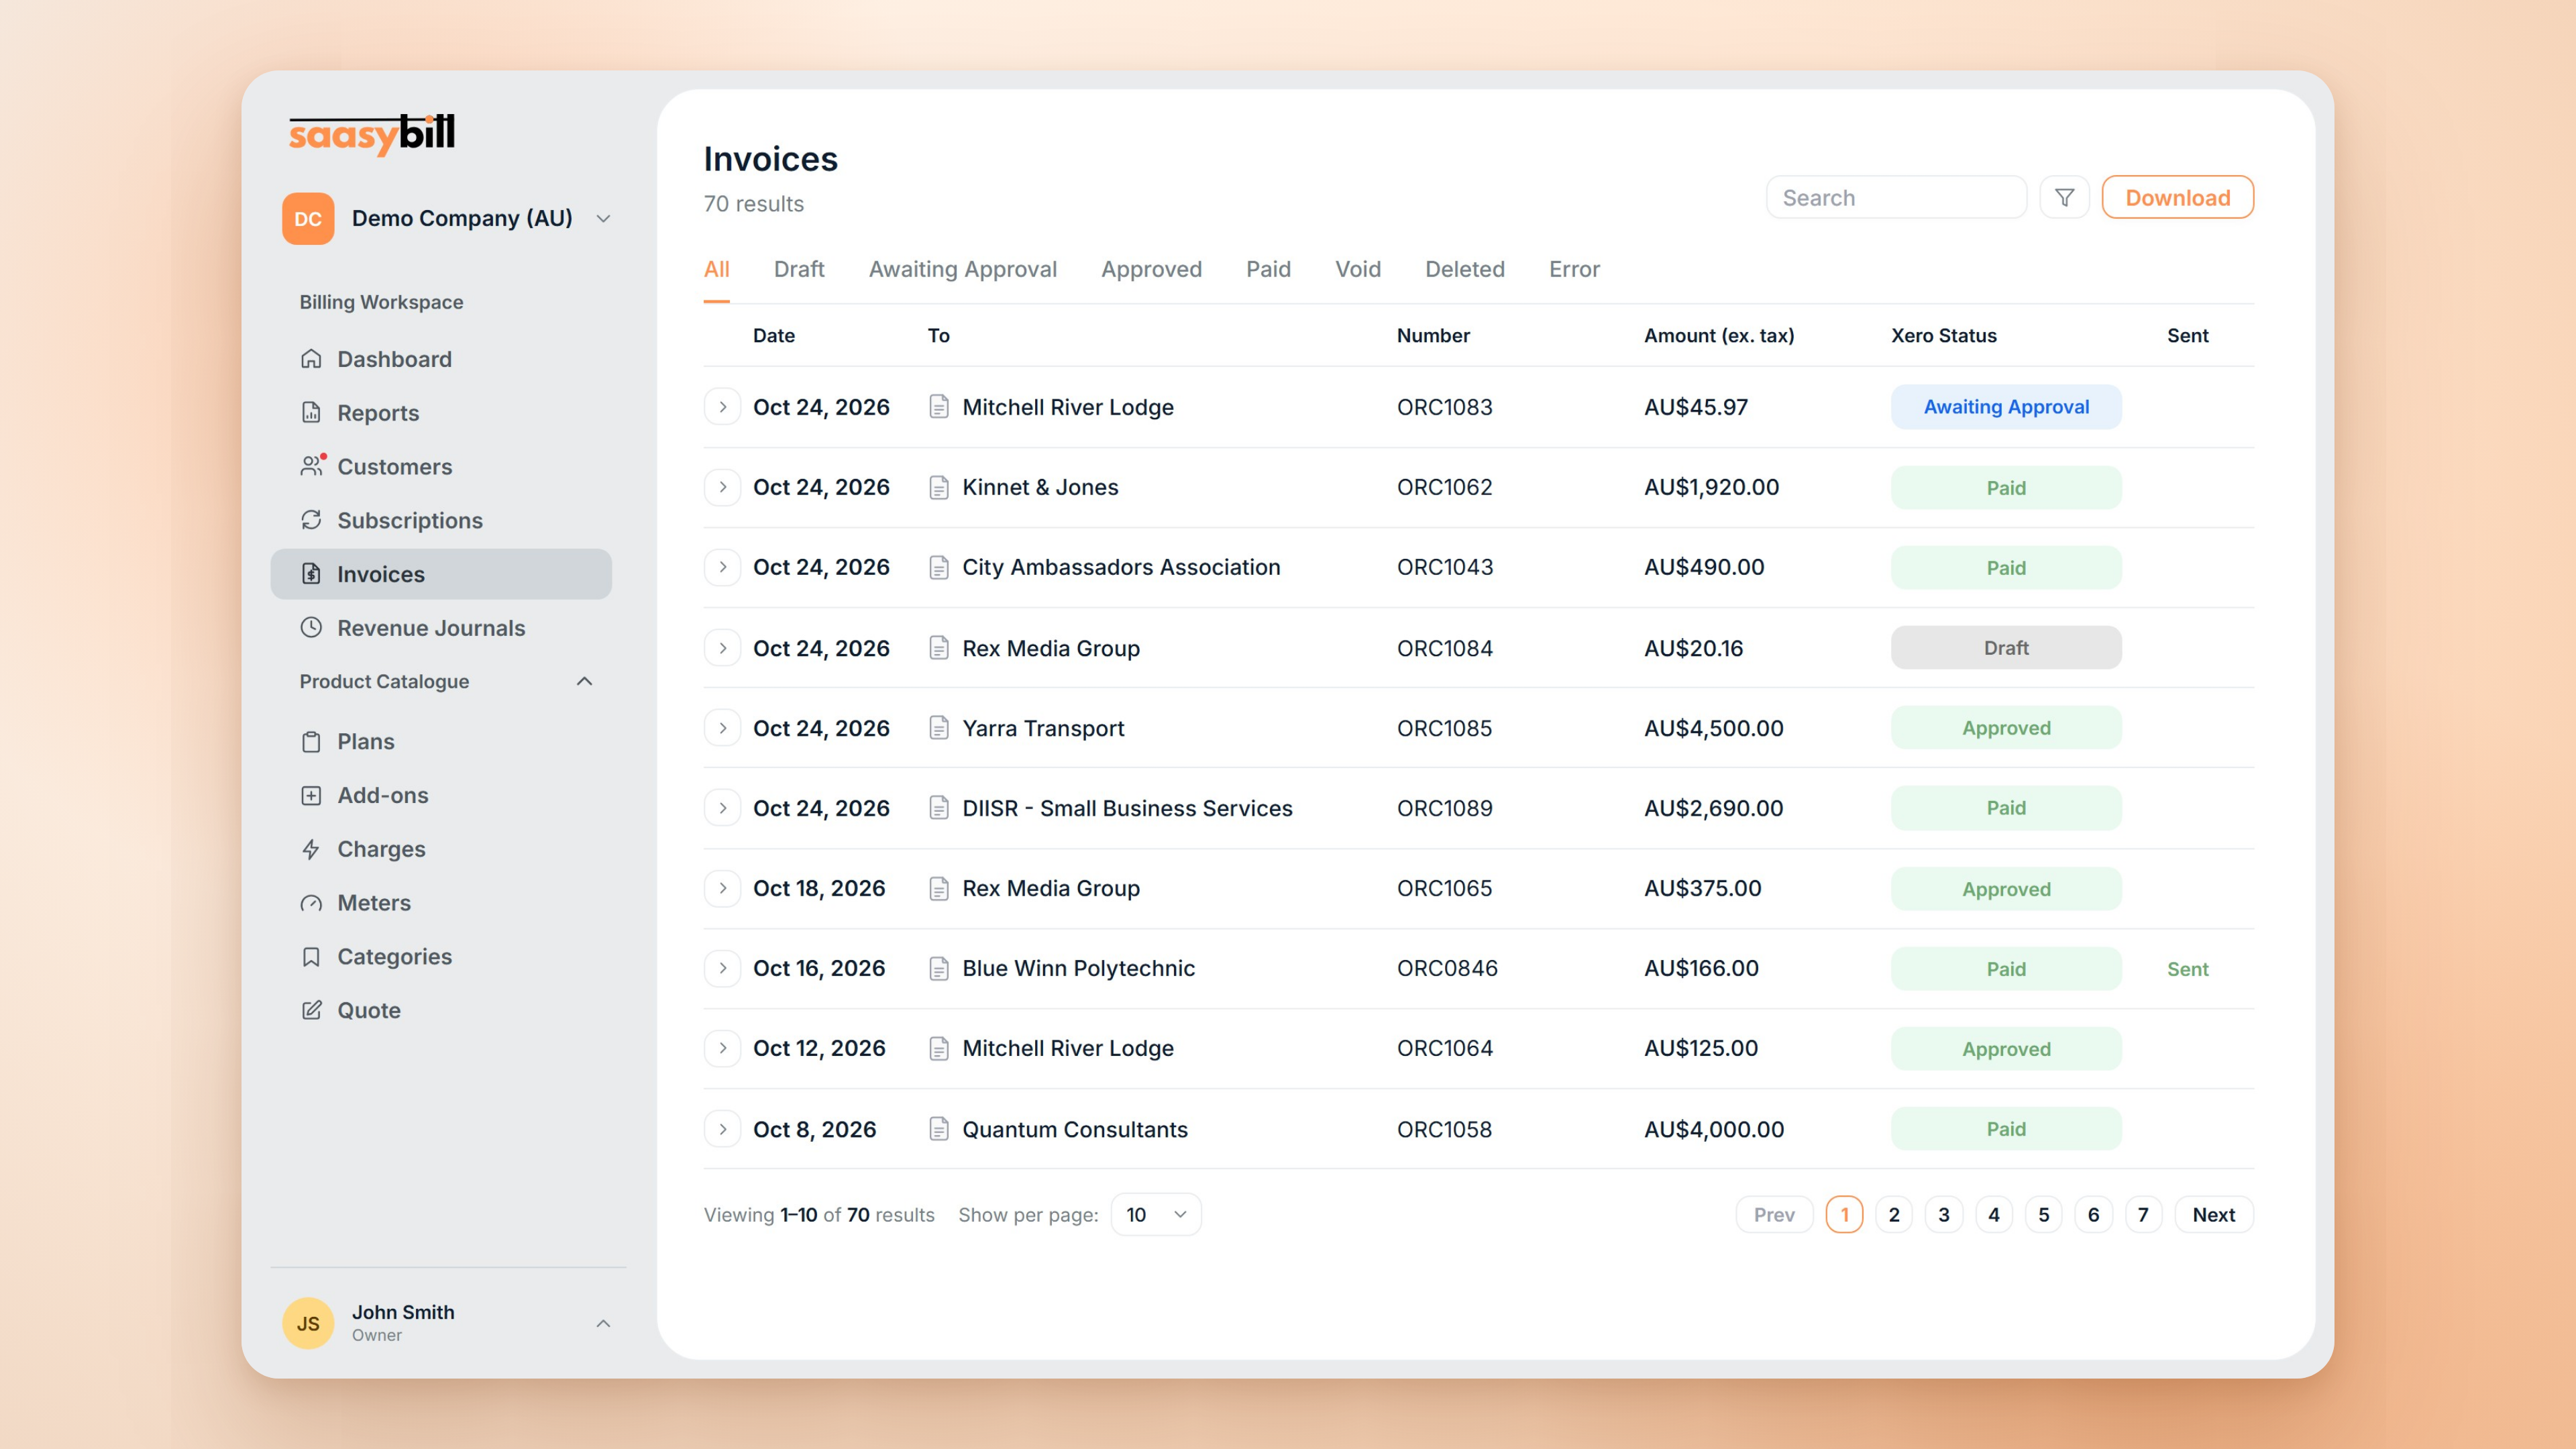The height and width of the screenshot is (1449, 2576).
Task: Click City Ambassadors Association name
Action: 1120,567
